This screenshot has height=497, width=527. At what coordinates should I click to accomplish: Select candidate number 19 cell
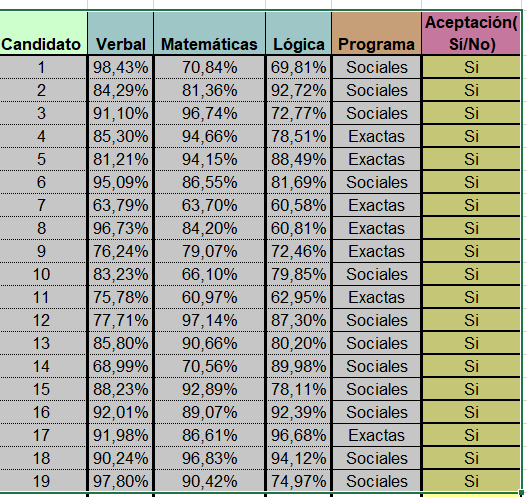43,481
